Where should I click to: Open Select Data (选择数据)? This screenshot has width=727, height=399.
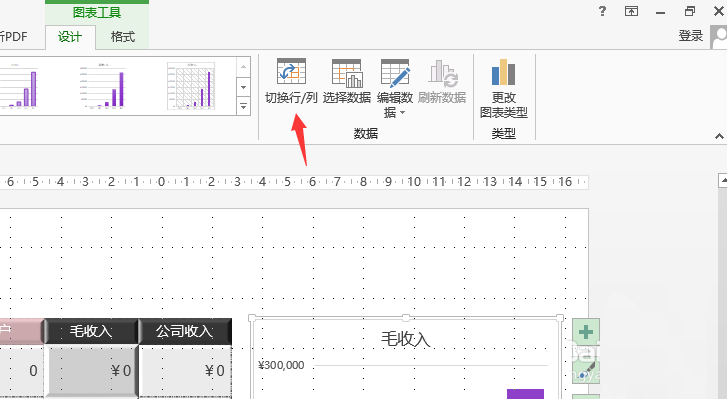coord(347,81)
